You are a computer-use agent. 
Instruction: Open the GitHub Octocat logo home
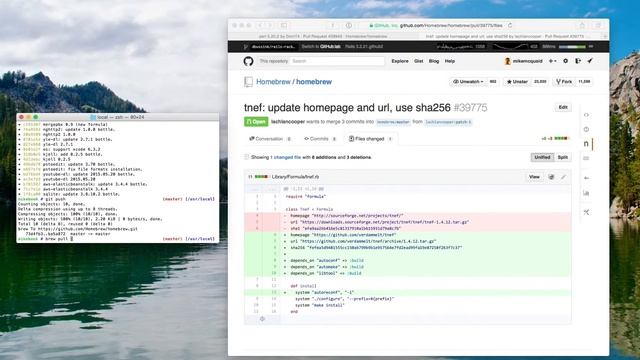coord(248,61)
